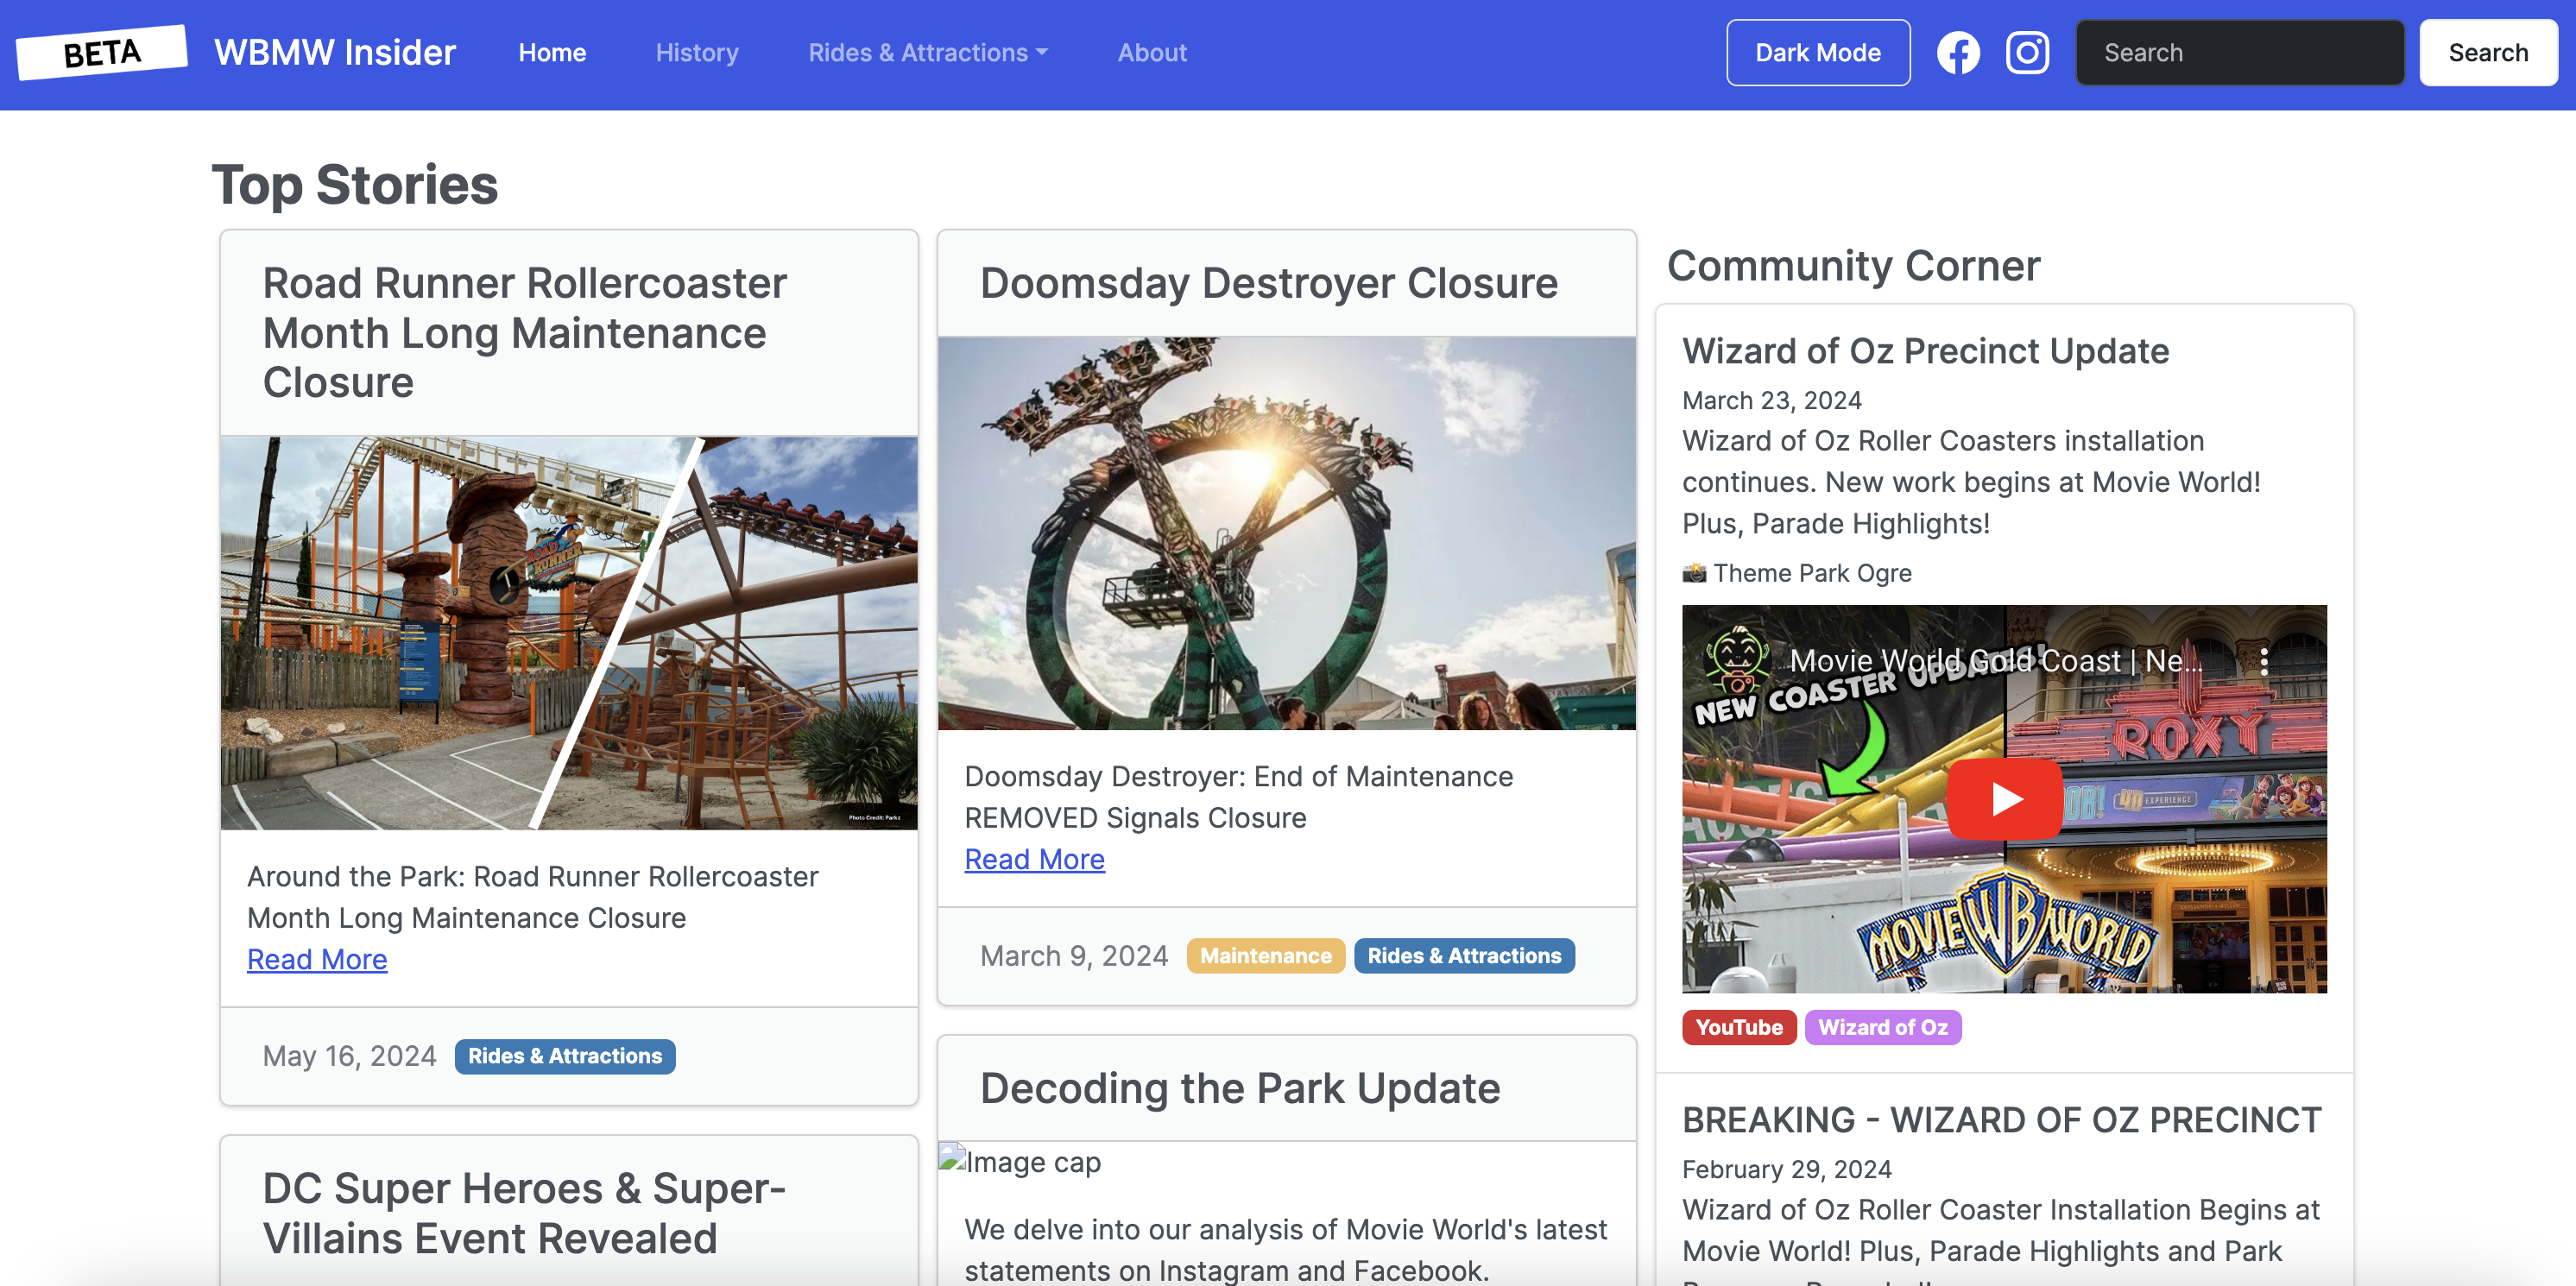
Task: Click the YouTube tag badge
Action: pos(1739,1027)
